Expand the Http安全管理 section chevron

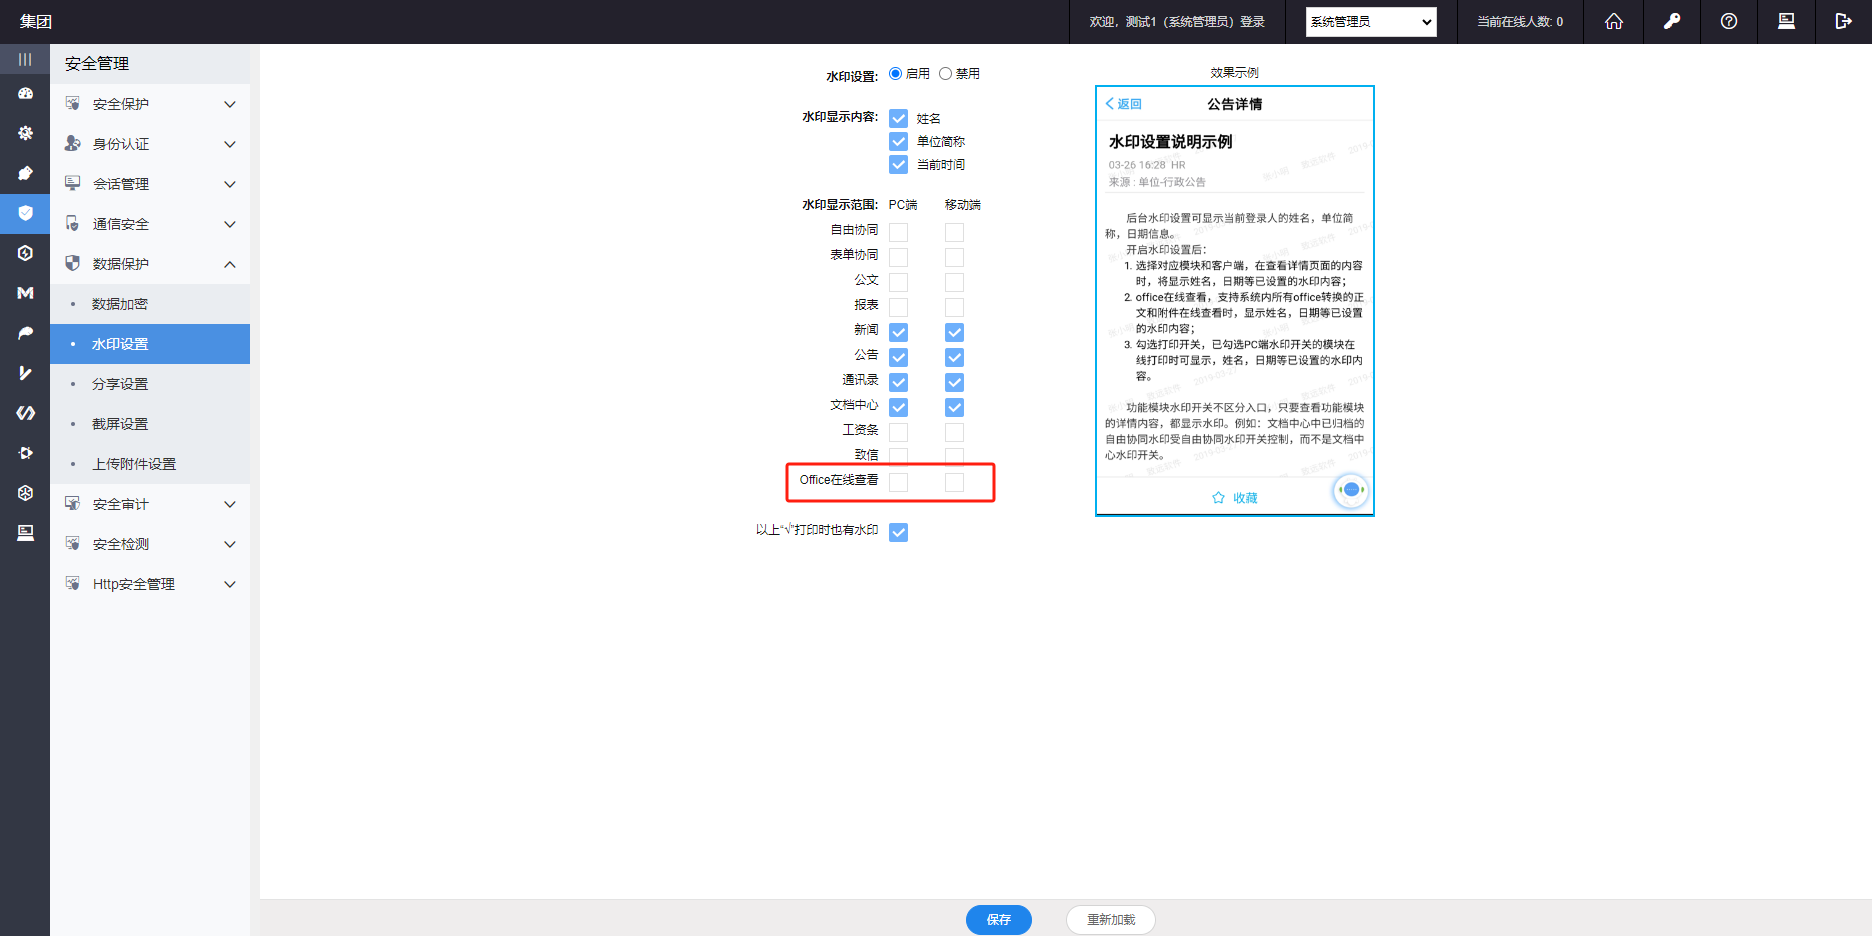(x=230, y=584)
